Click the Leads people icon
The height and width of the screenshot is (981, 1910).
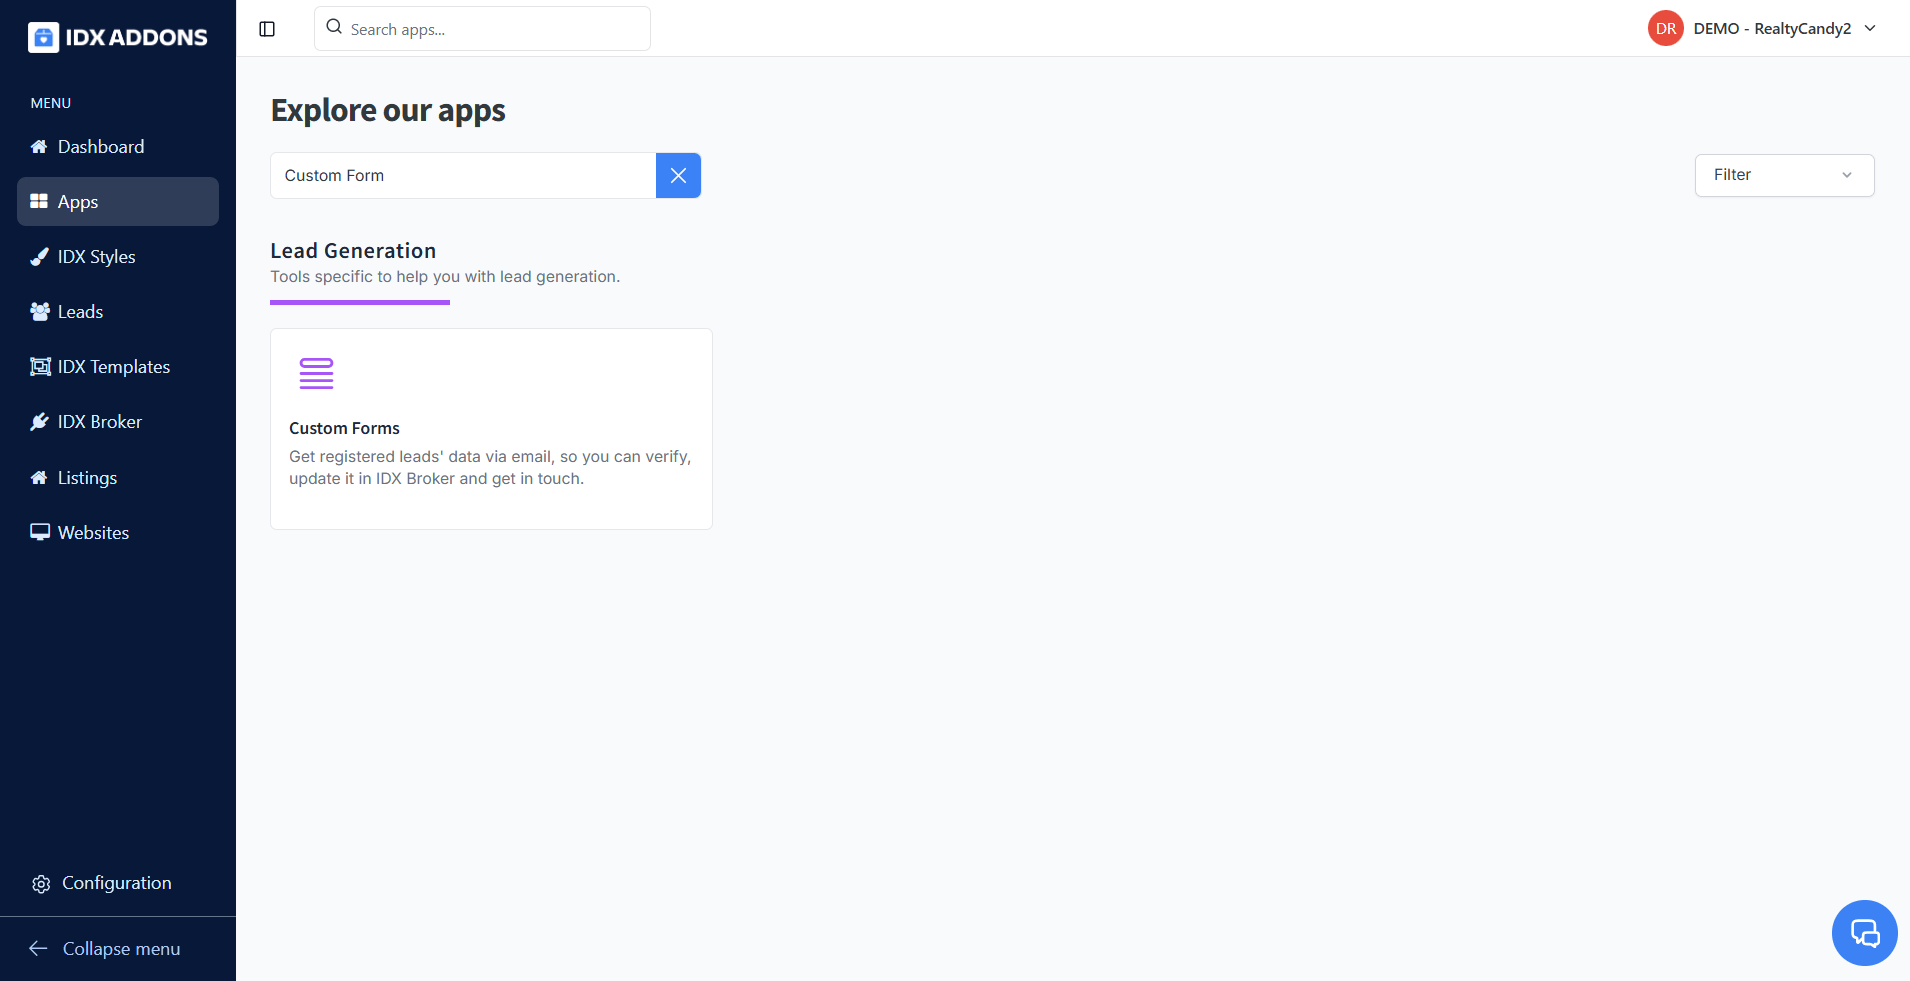point(40,312)
